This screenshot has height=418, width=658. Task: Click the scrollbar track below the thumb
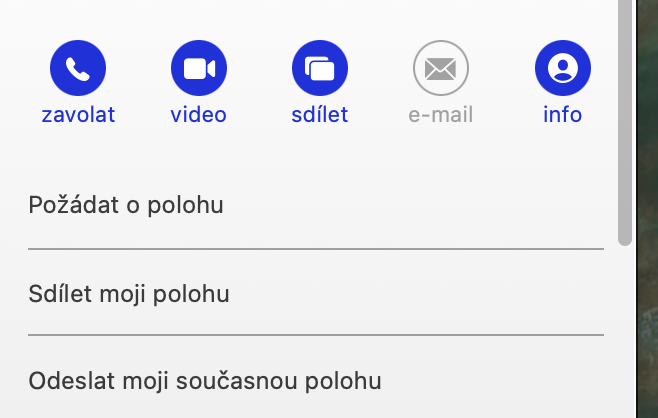click(625, 330)
